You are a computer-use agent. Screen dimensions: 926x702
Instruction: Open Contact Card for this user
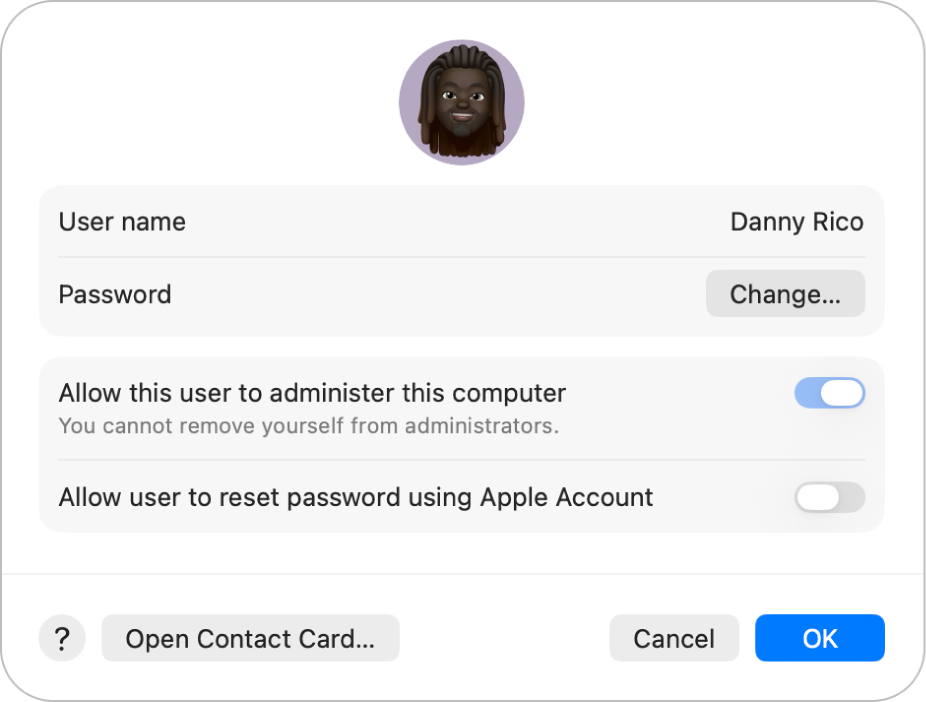(250, 638)
